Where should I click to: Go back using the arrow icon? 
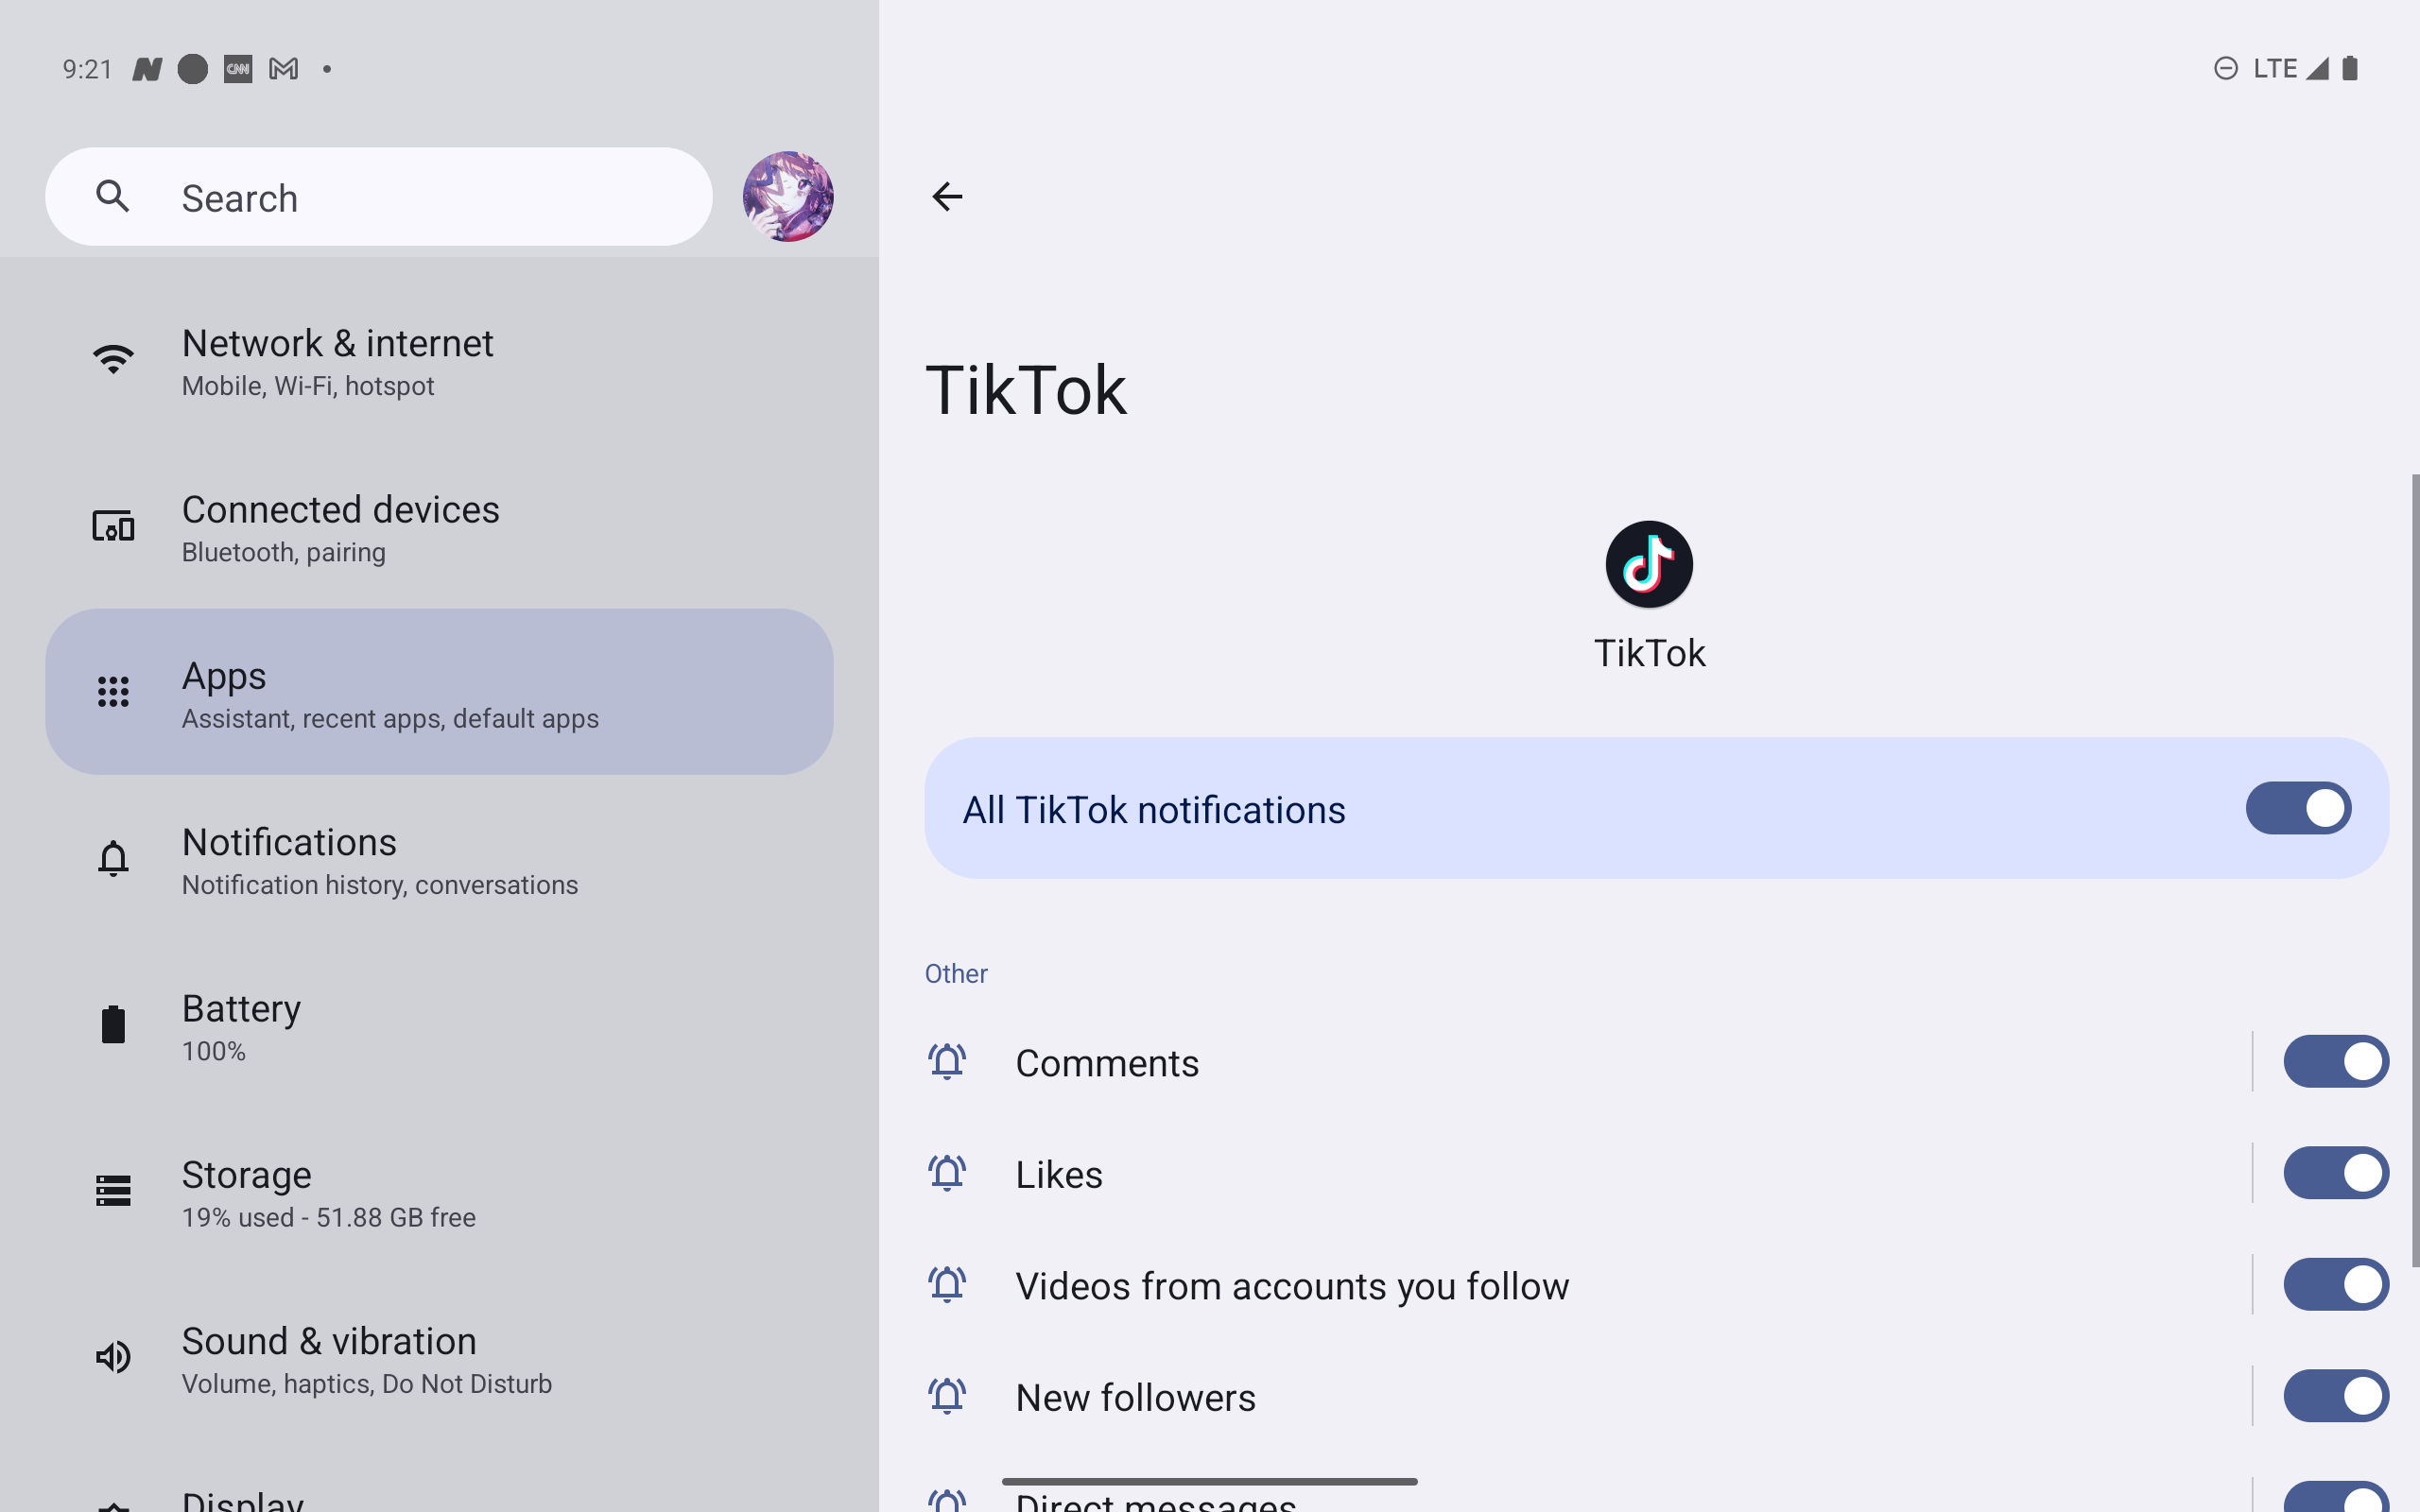pos(947,196)
